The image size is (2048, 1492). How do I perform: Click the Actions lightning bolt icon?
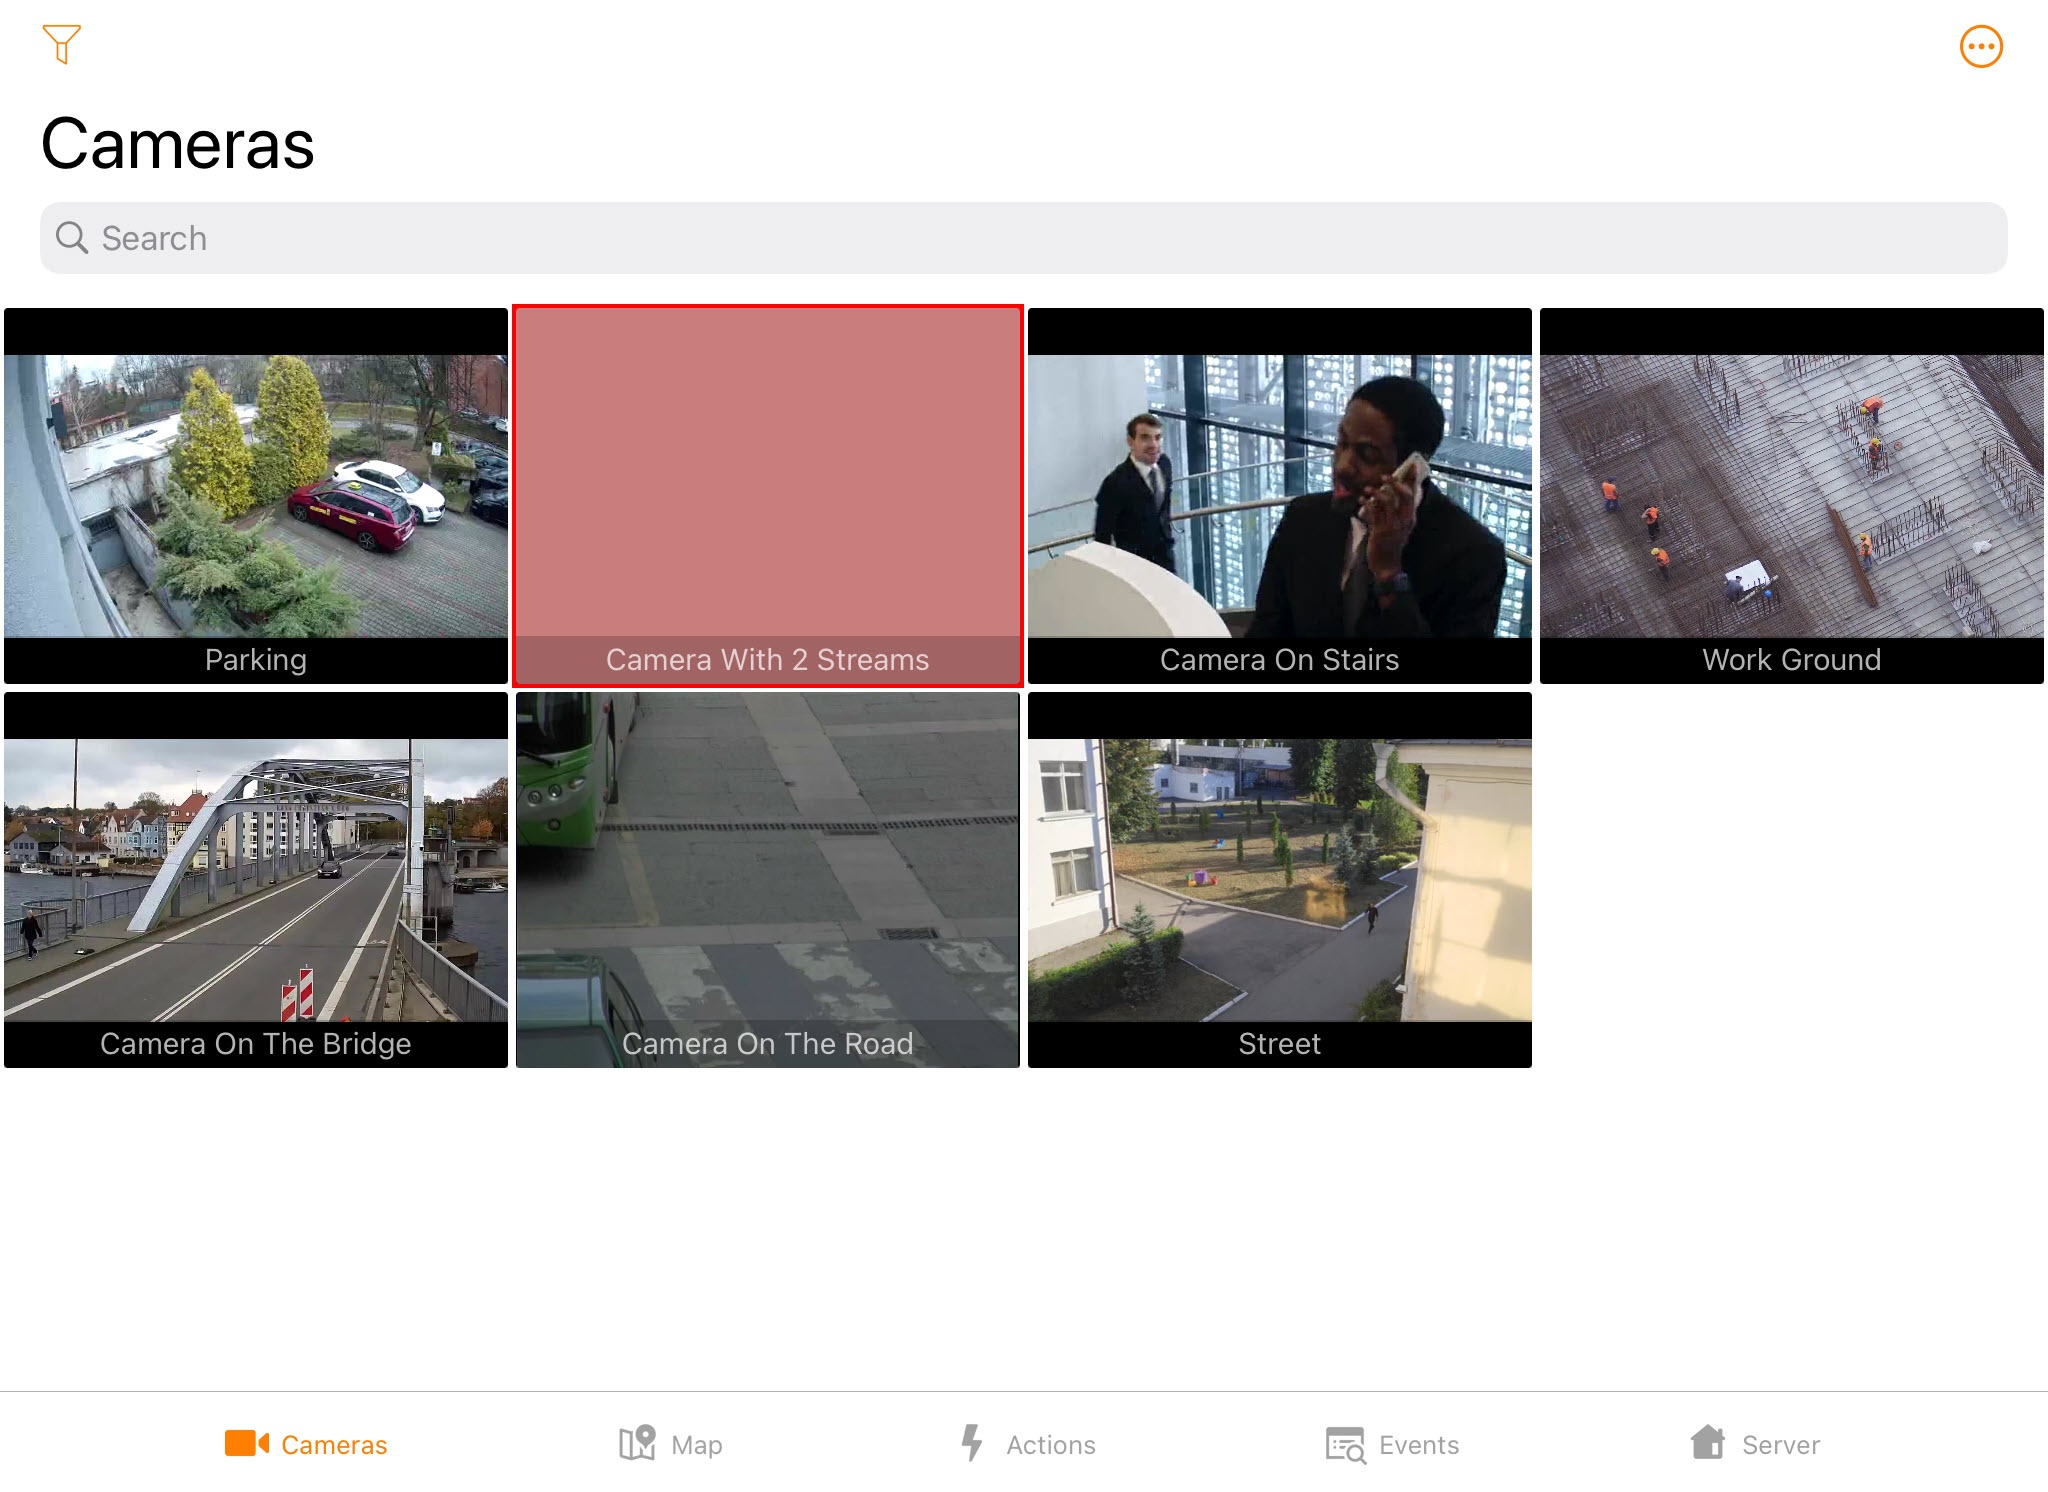click(x=971, y=1443)
